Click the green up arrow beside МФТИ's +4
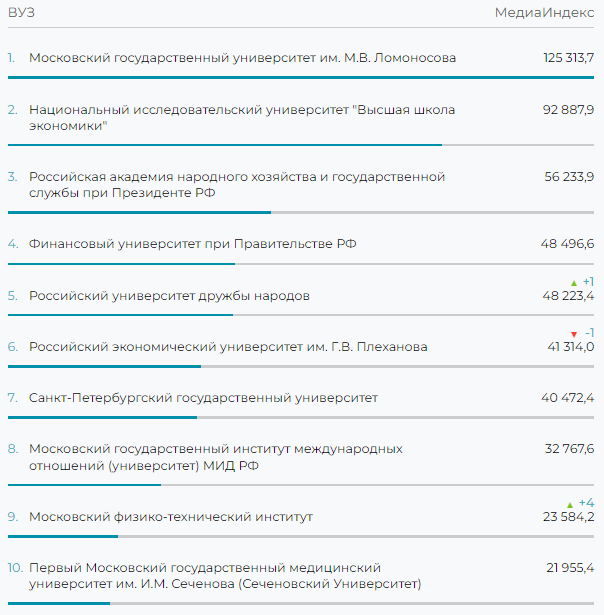Image resolution: width=604 pixels, height=615 pixels. point(570,505)
